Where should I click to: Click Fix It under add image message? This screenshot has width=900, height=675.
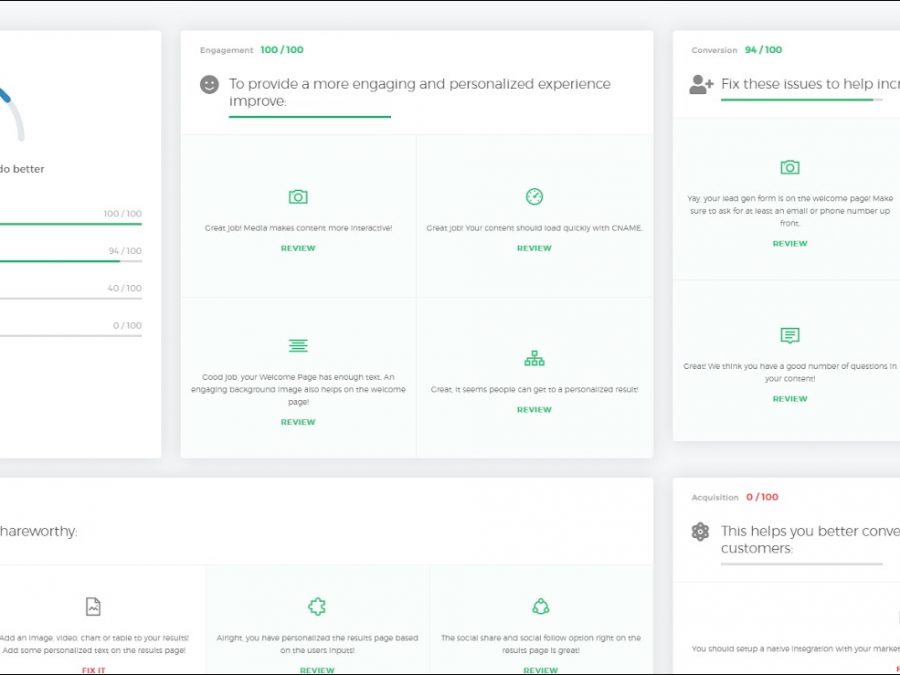[x=93, y=670]
